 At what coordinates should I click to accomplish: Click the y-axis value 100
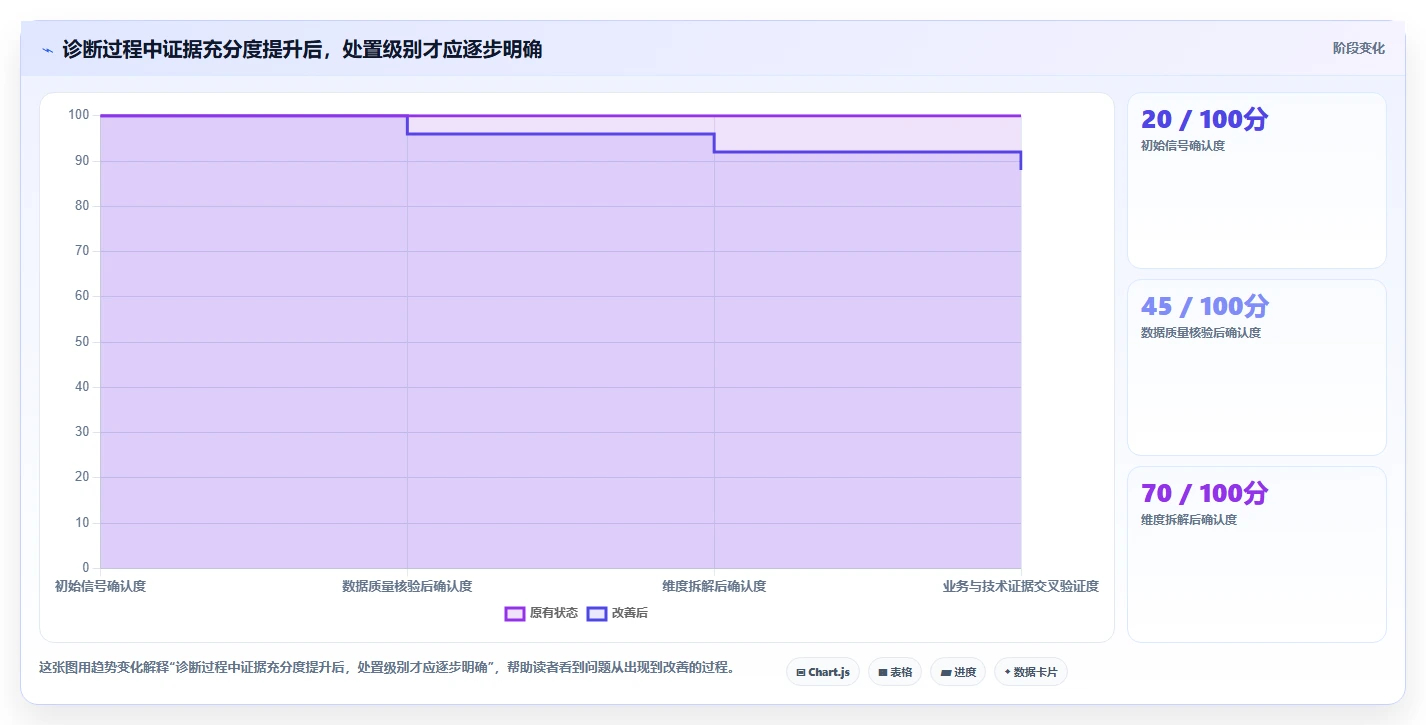click(x=79, y=115)
